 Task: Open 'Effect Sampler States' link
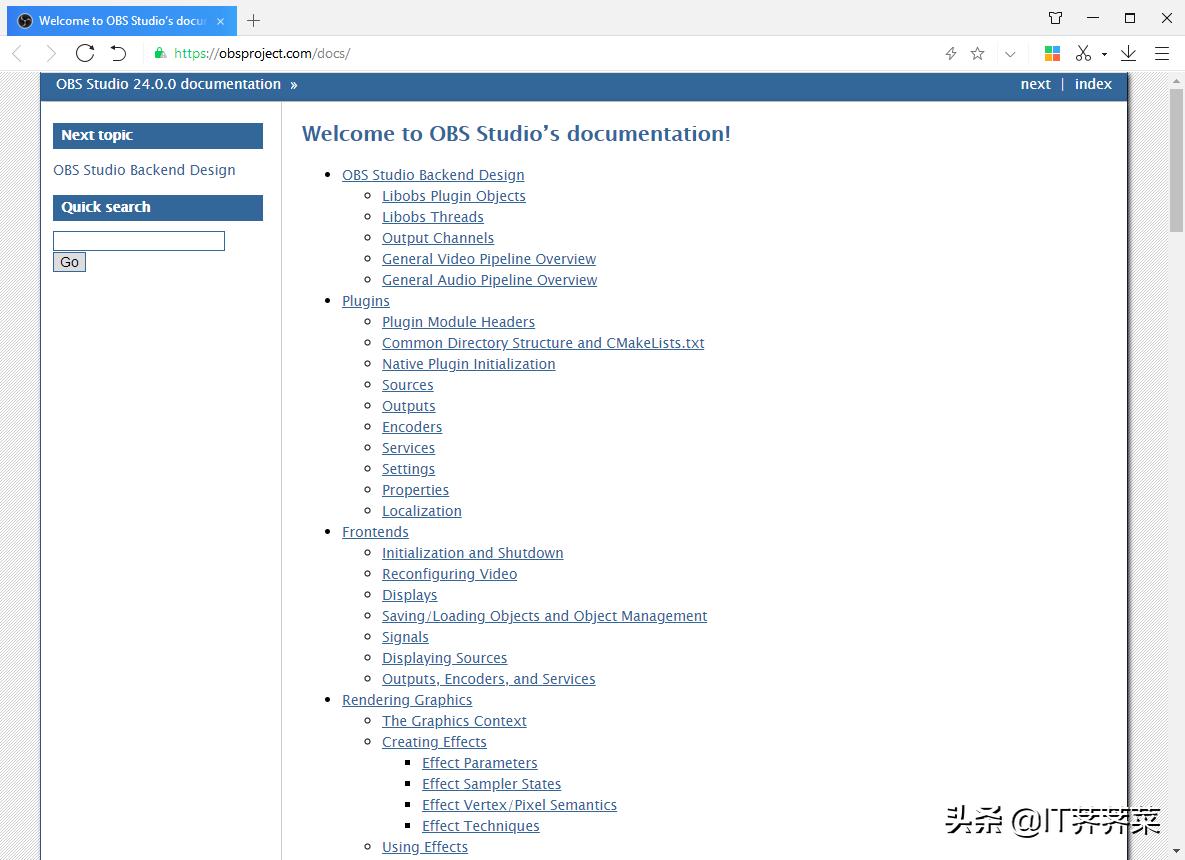491,784
